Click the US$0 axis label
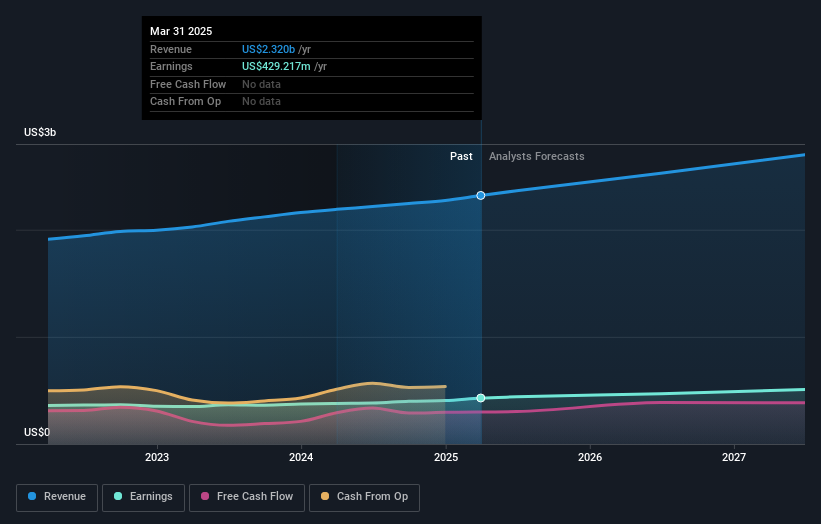821x524 pixels. click(37, 432)
